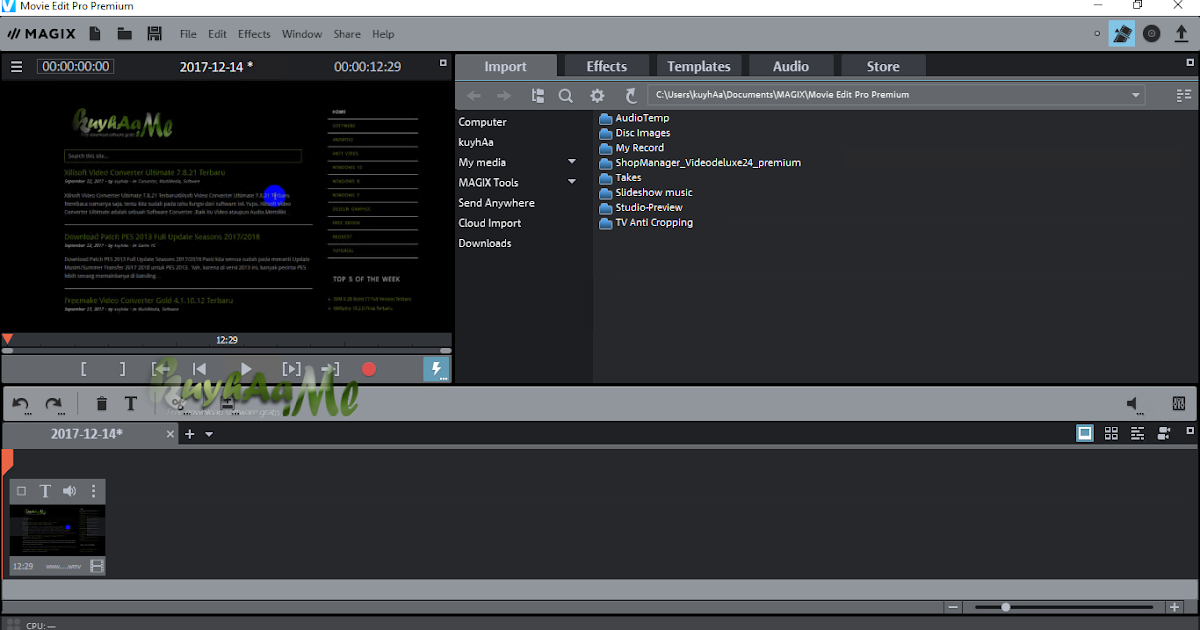Toggle the clip selection checkbox
The width and height of the screenshot is (1200, 630).
(x=22, y=491)
